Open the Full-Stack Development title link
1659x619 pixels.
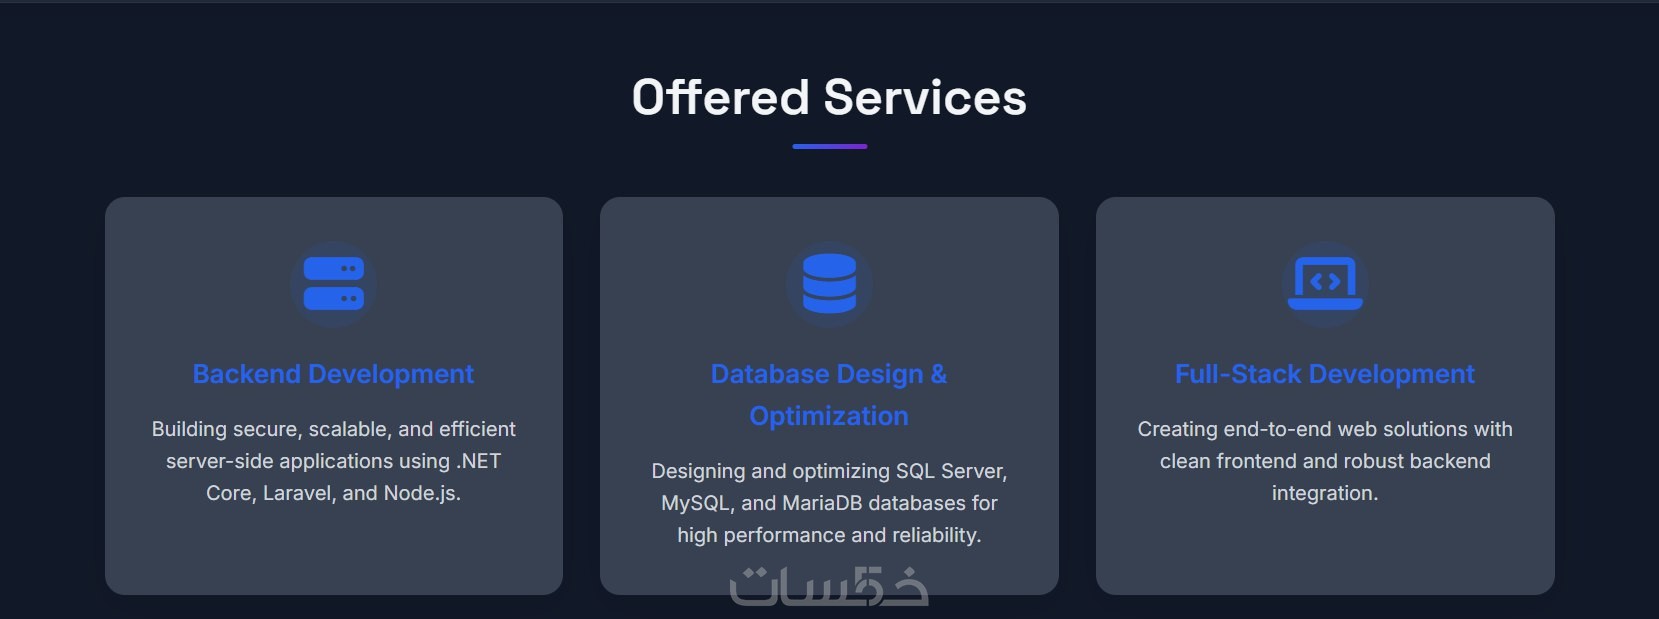coord(1324,374)
